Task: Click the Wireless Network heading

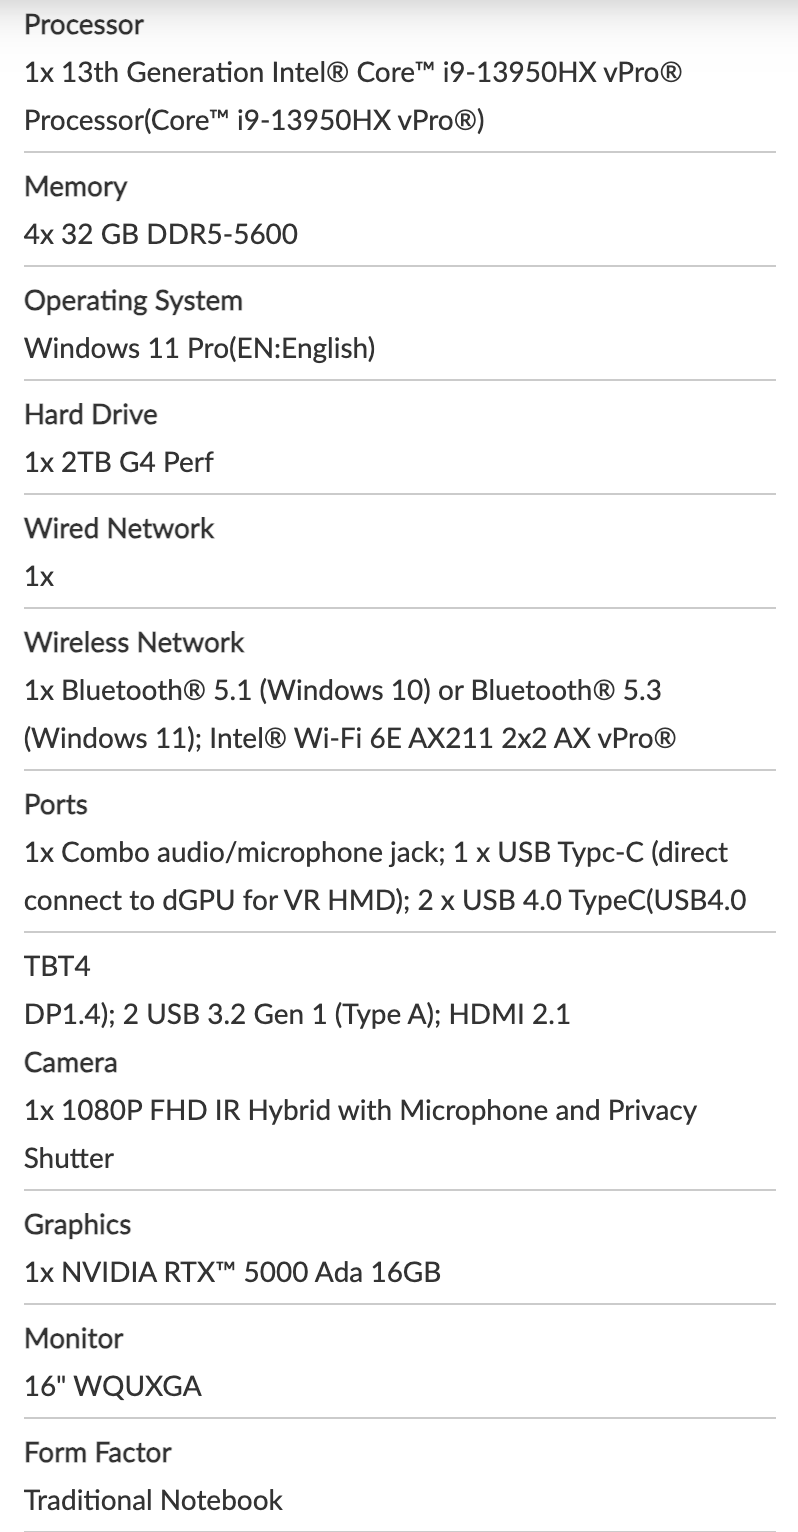Action: [134, 642]
